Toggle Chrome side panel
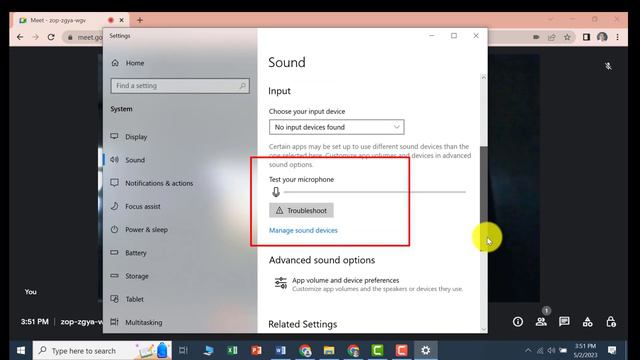This screenshot has width=640, height=360. tap(586, 37)
